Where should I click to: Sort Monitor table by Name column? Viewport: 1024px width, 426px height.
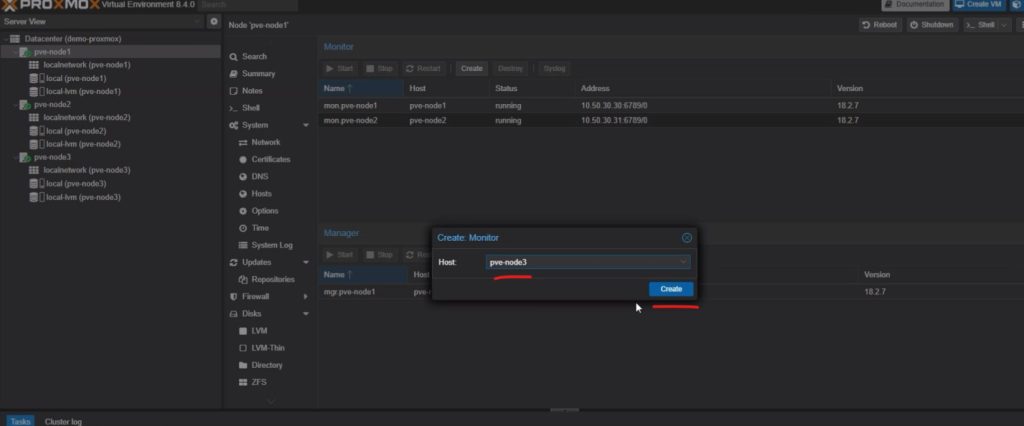[x=360, y=88]
